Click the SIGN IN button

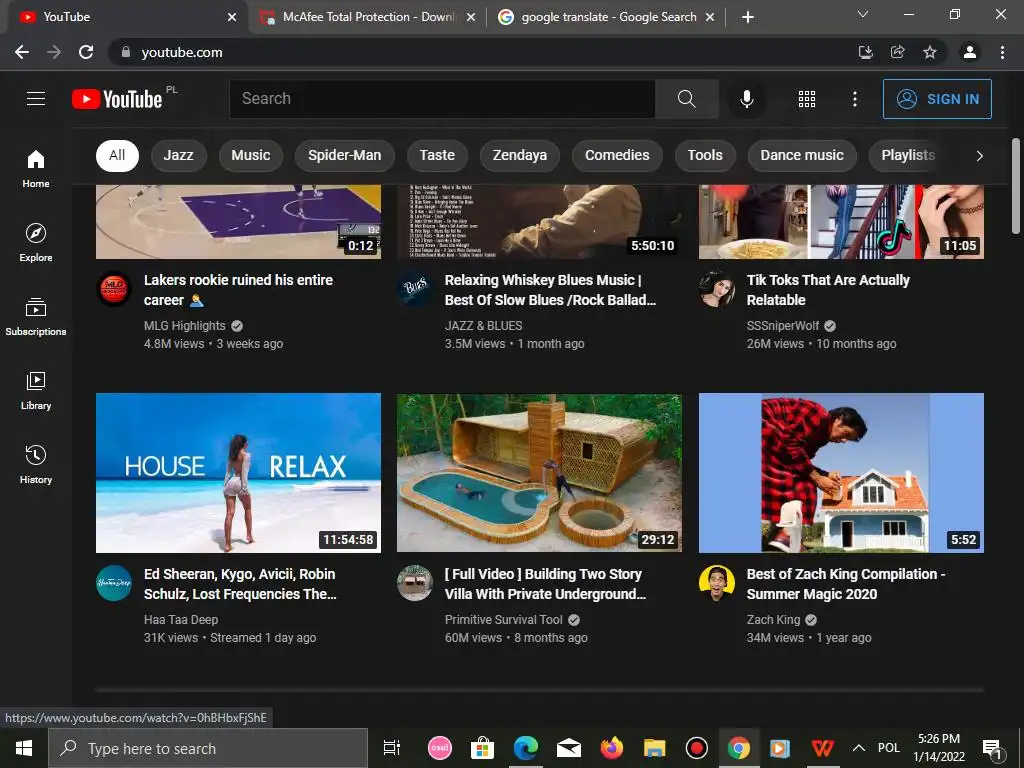pyautogui.click(x=937, y=99)
